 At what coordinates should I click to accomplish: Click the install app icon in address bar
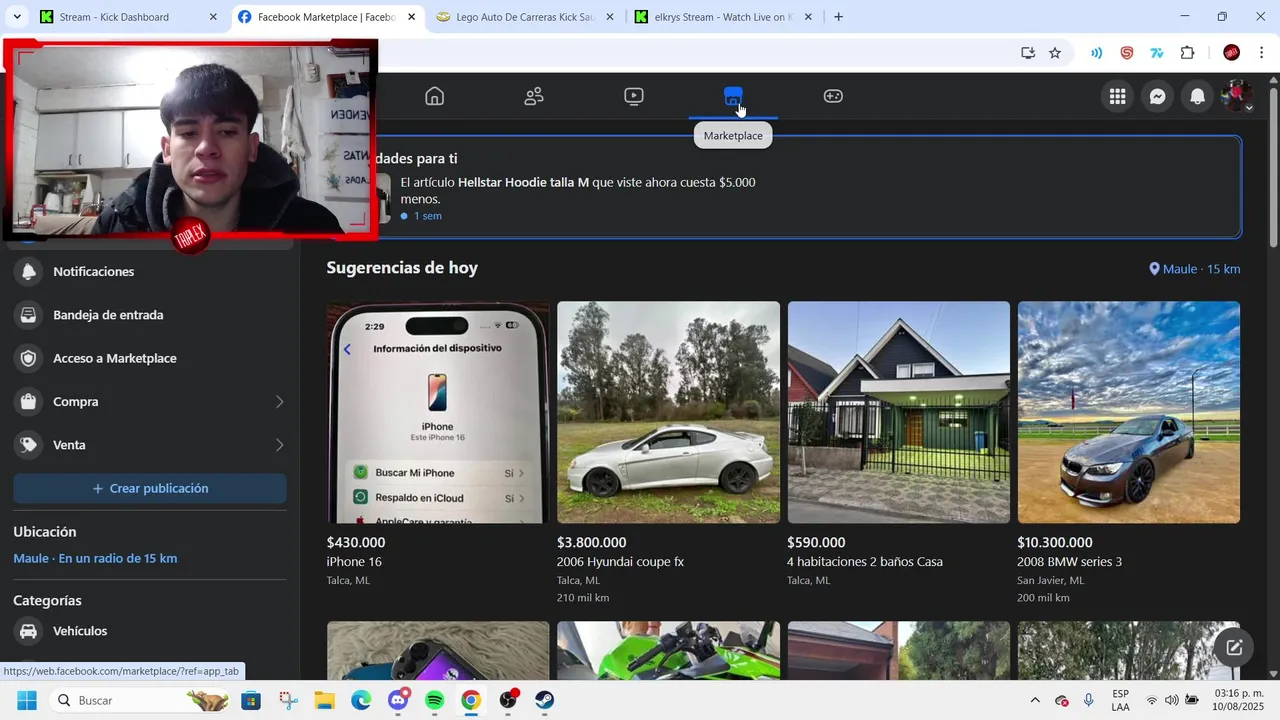[x=1027, y=53]
